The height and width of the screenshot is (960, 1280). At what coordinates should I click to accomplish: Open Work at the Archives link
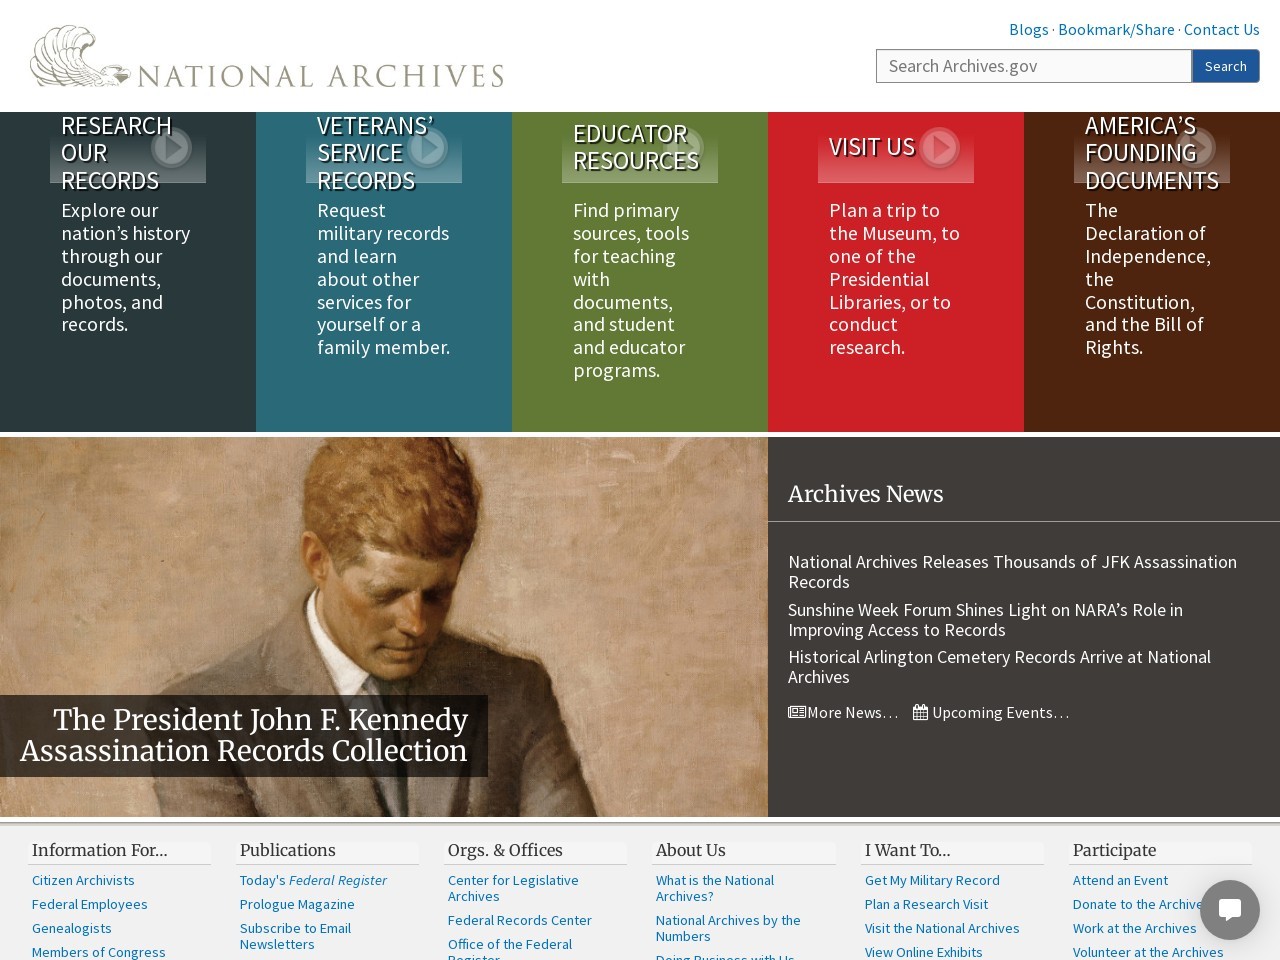pos(1134,928)
